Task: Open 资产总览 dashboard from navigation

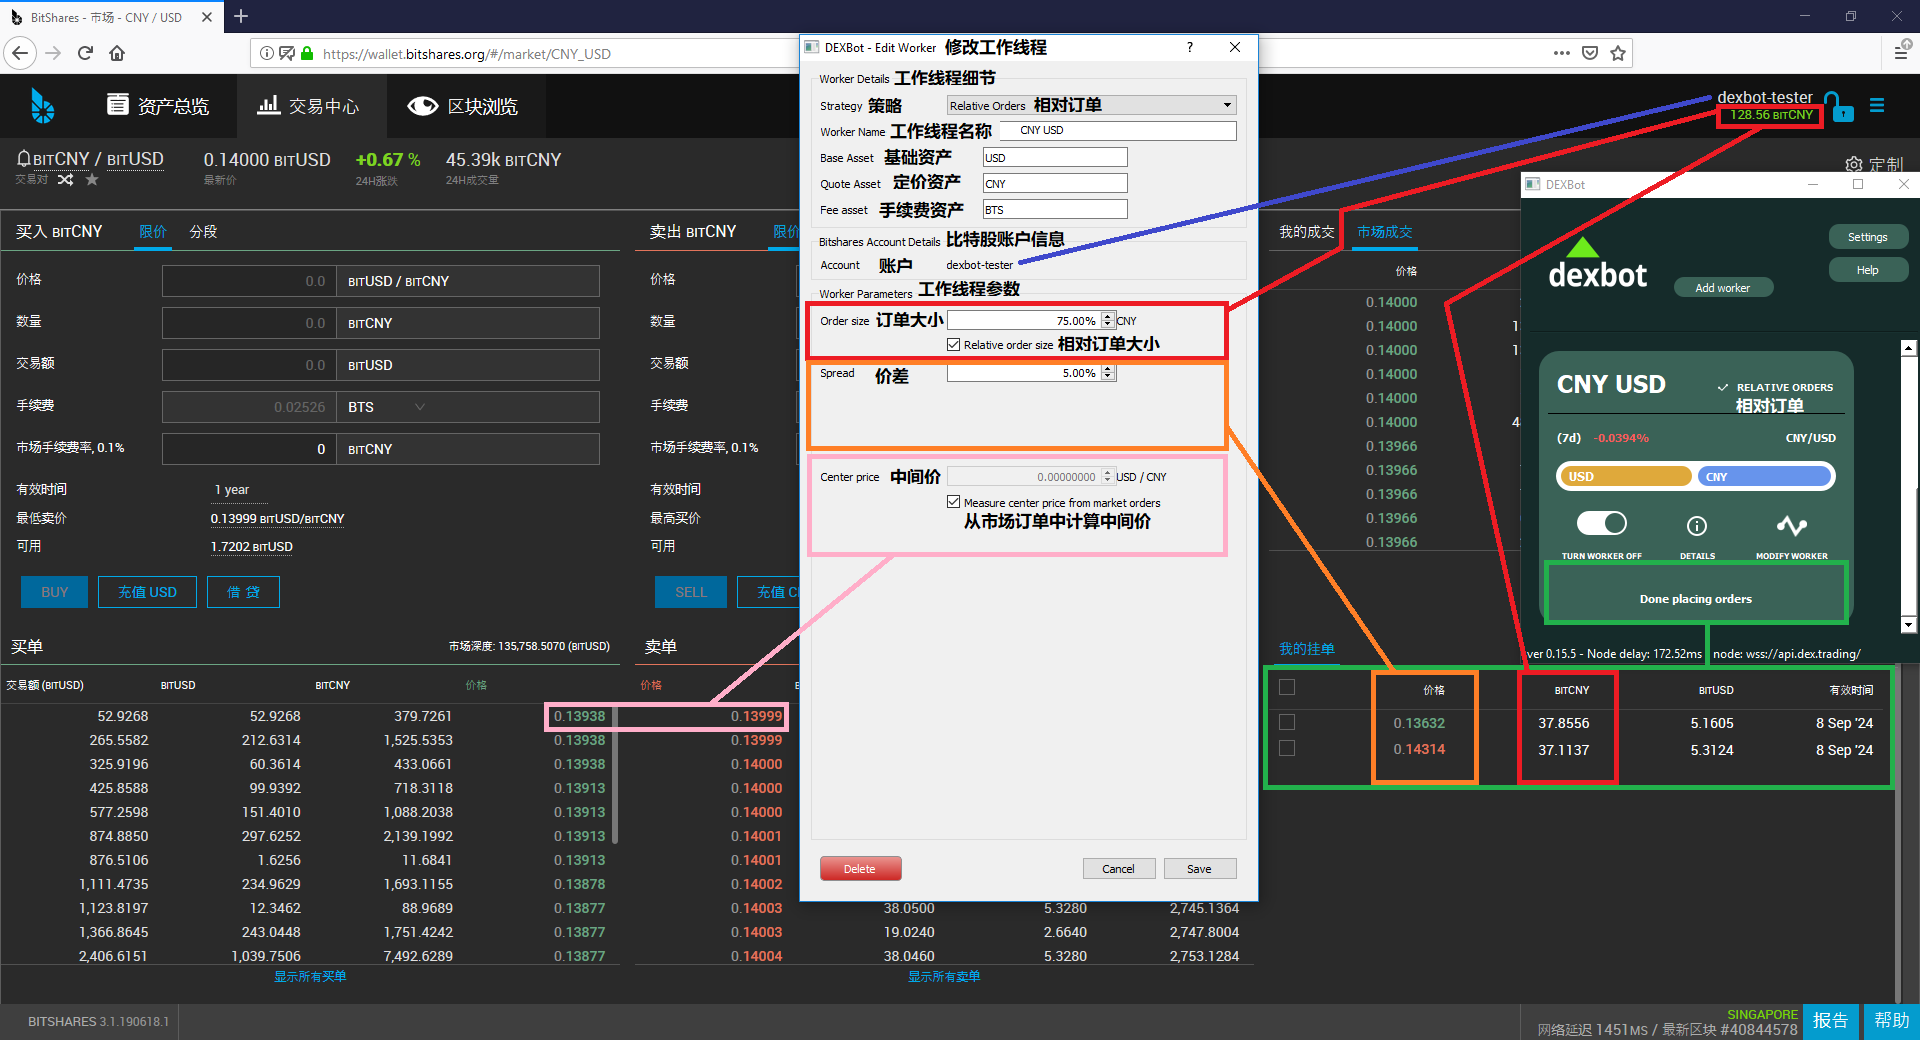Action: point(158,106)
